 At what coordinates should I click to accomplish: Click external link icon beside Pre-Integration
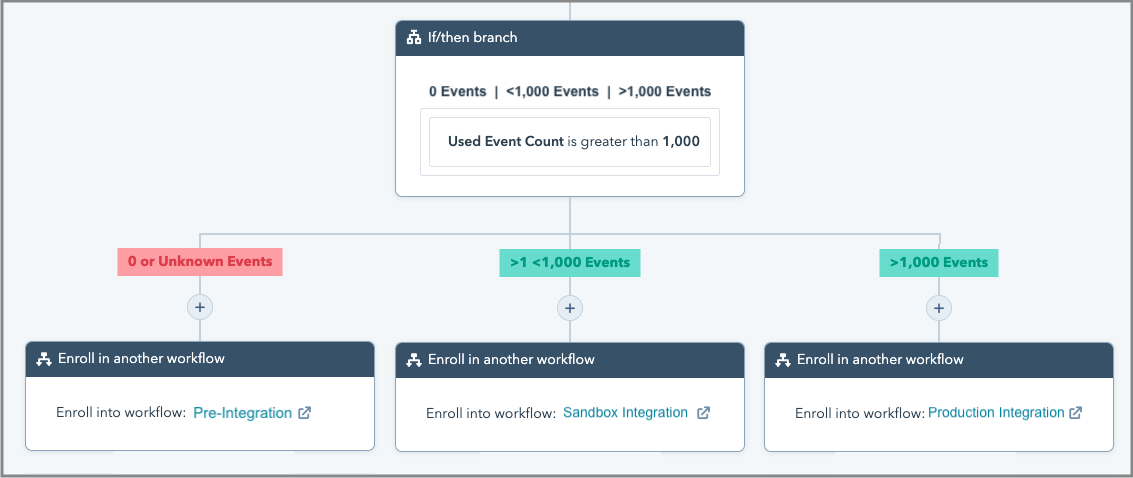coord(305,413)
